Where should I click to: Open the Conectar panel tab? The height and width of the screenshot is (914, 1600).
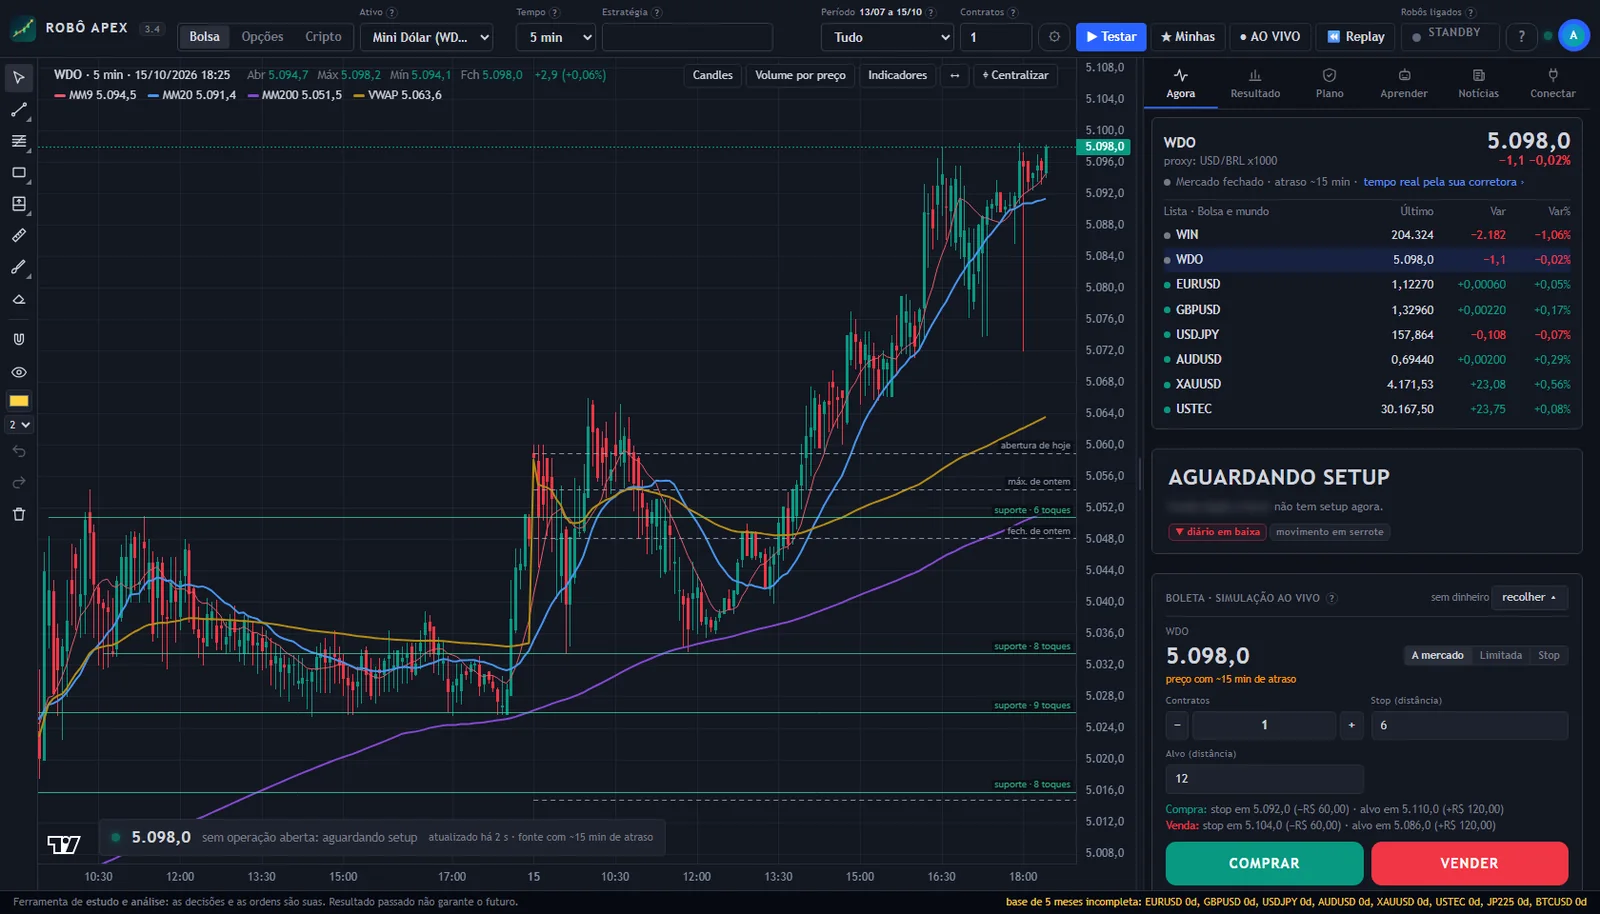[1553, 84]
